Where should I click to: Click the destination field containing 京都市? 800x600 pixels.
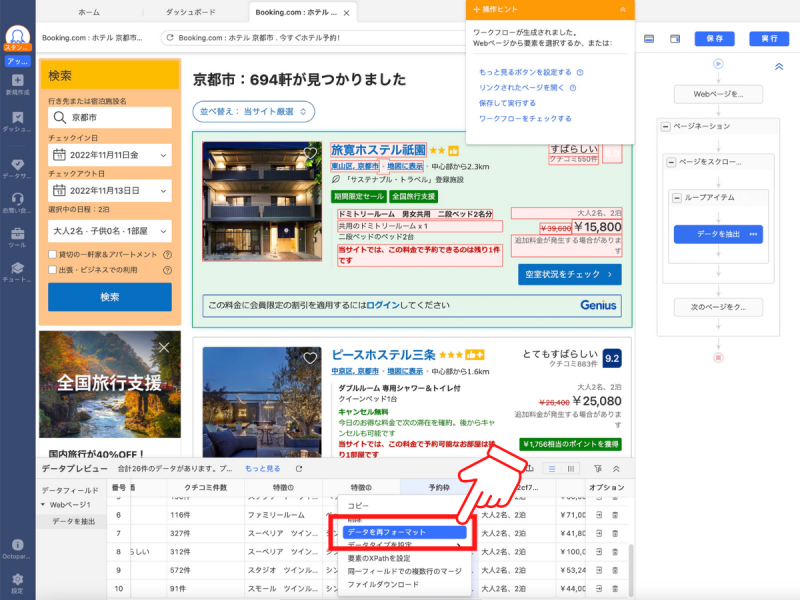[x=110, y=117]
